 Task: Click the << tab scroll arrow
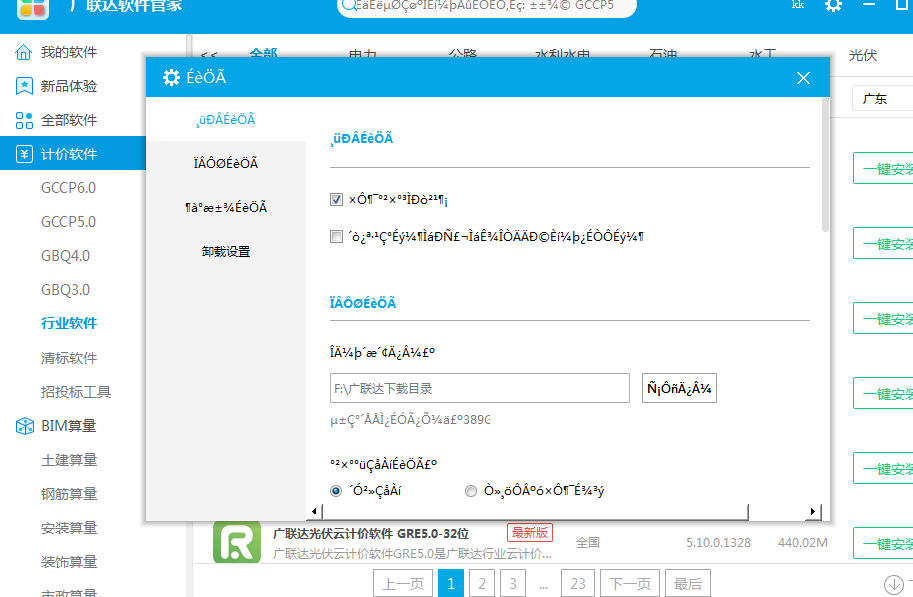[209, 56]
